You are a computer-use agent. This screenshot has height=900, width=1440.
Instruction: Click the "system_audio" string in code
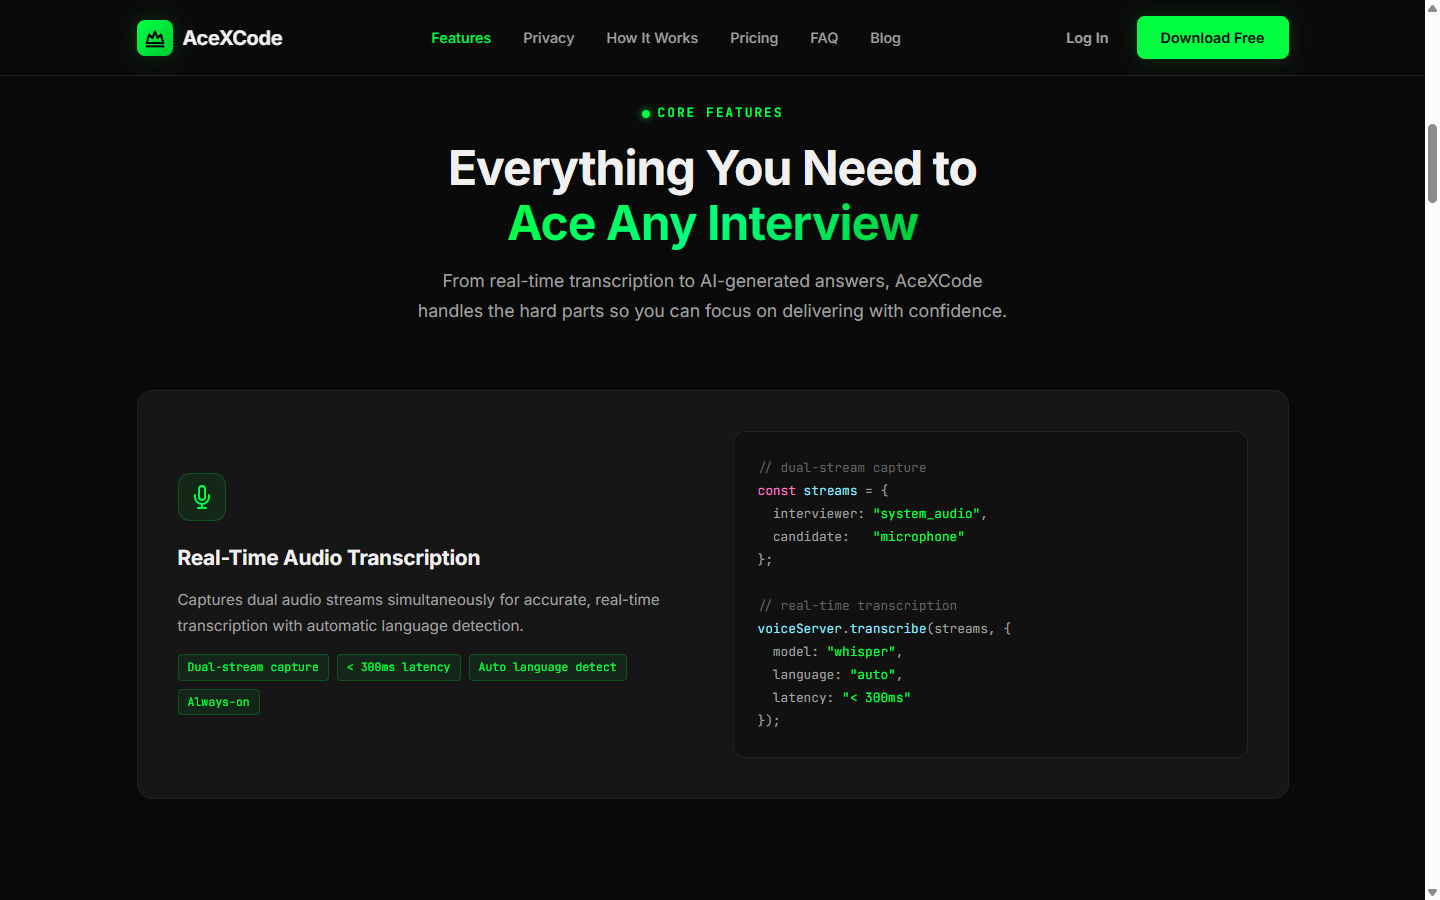pyautogui.click(x=926, y=514)
